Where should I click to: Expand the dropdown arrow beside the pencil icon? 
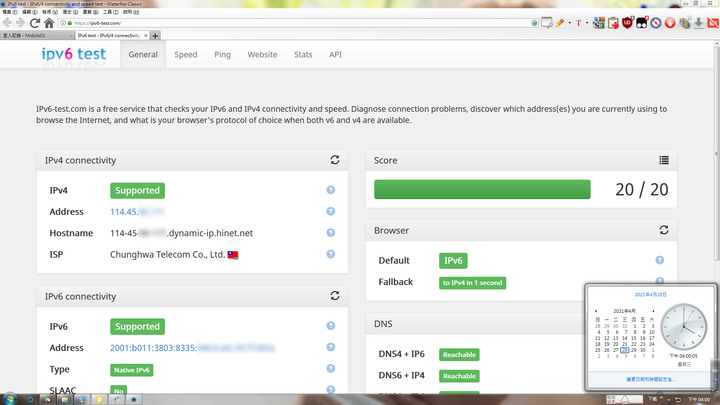click(x=570, y=22)
